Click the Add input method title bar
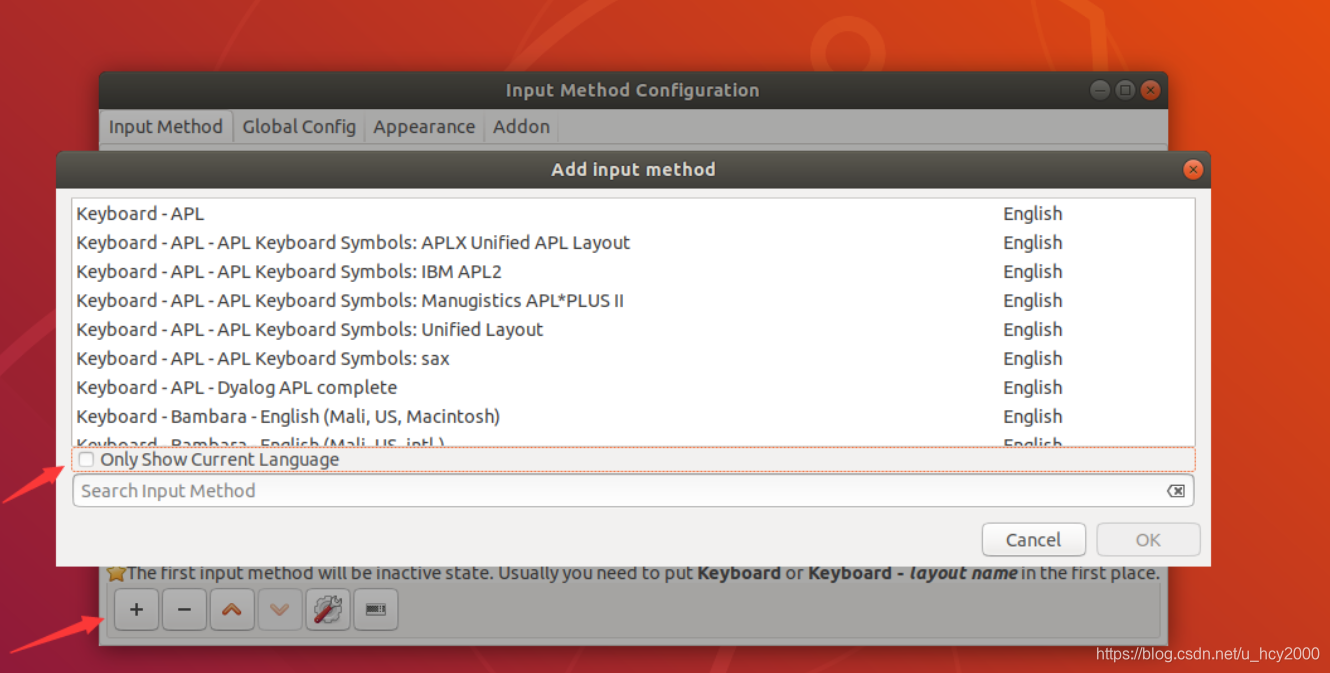The height and width of the screenshot is (673, 1330). pos(633,170)
